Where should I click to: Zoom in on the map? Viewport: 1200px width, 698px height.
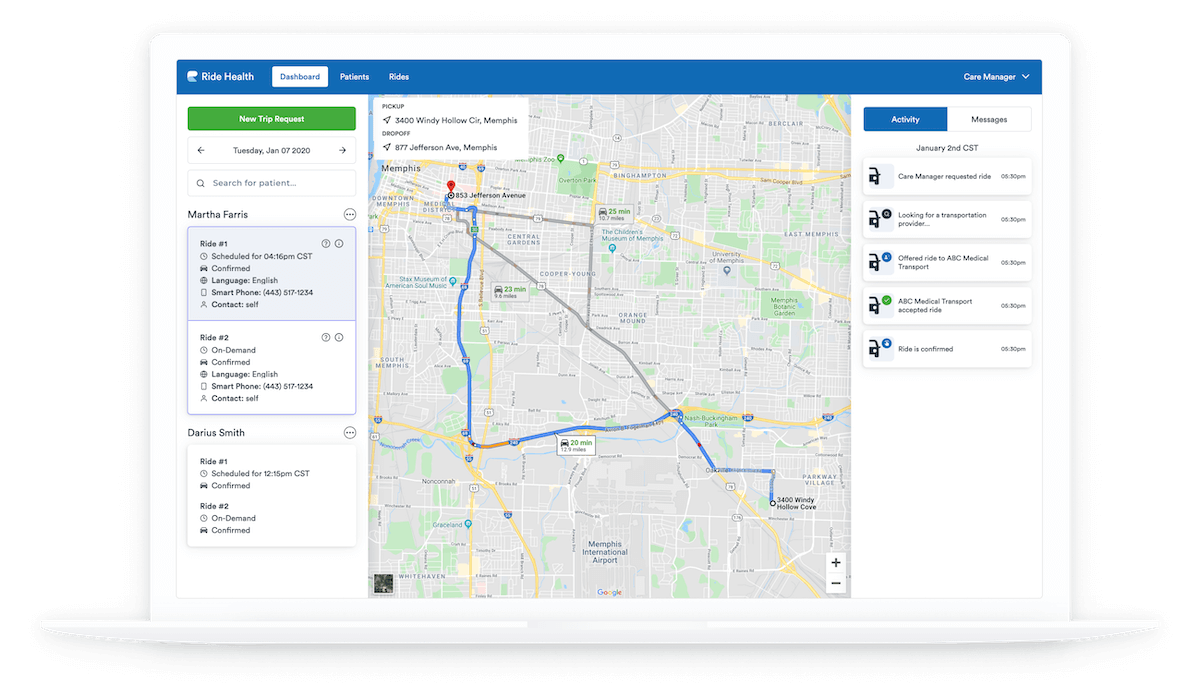pyautogui.click(x=836, y=563)
